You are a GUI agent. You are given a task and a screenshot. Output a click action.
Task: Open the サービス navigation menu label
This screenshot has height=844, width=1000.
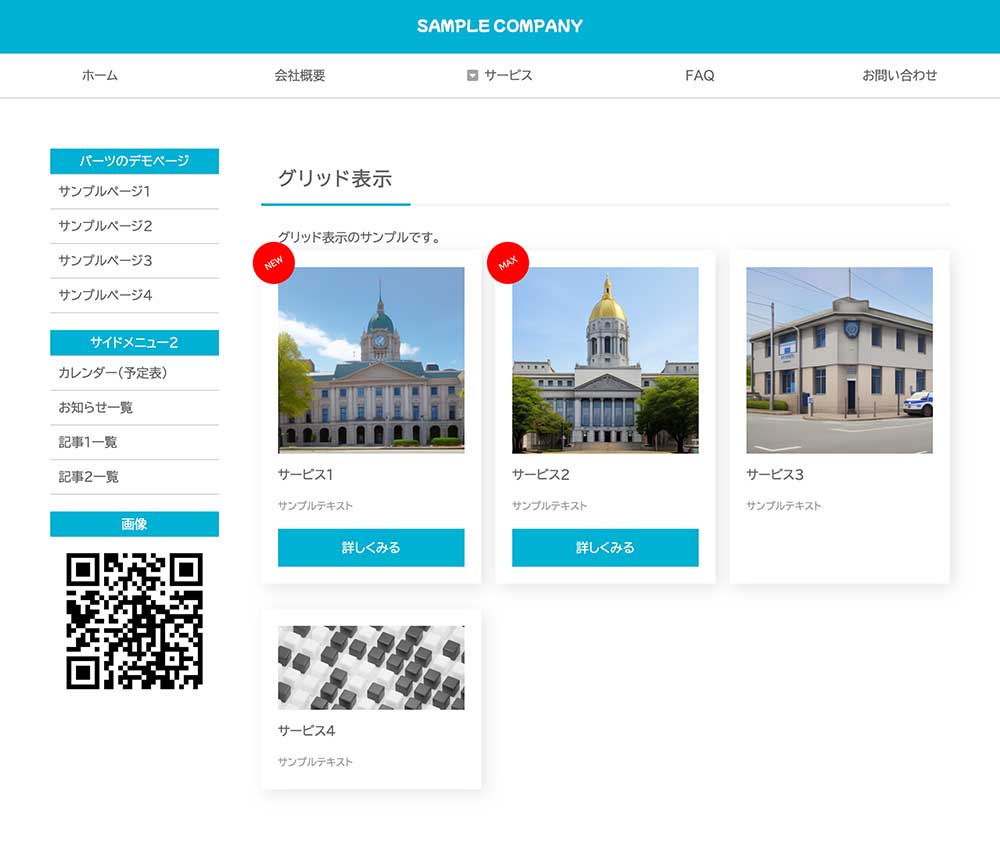508,75
